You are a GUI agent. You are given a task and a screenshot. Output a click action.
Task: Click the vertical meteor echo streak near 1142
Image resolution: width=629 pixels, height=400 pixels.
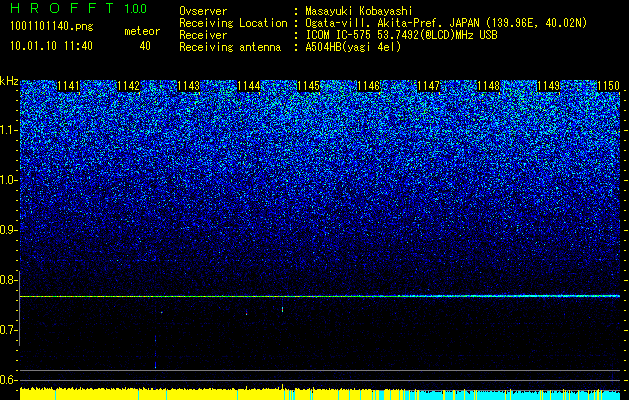156,351
